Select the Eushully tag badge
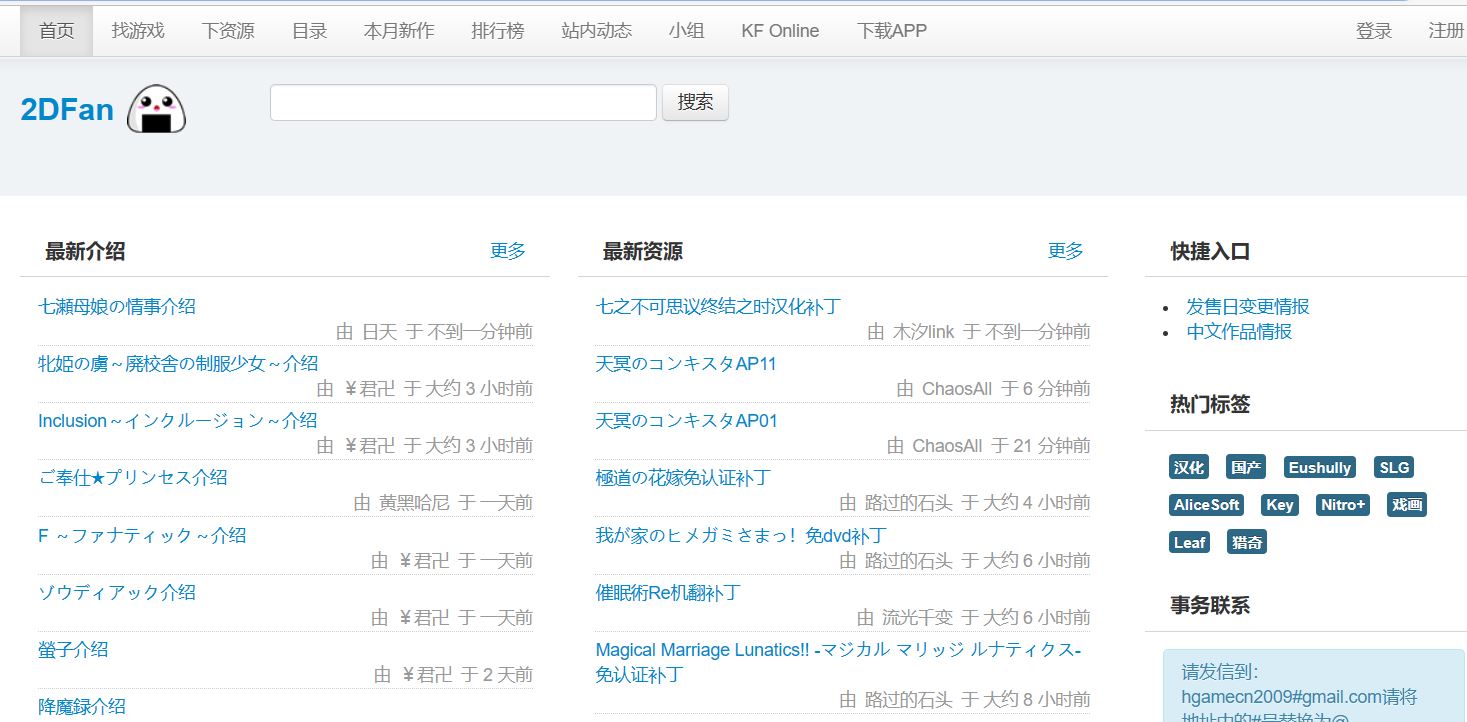 pyautogui.click(x=1319, y=468)
